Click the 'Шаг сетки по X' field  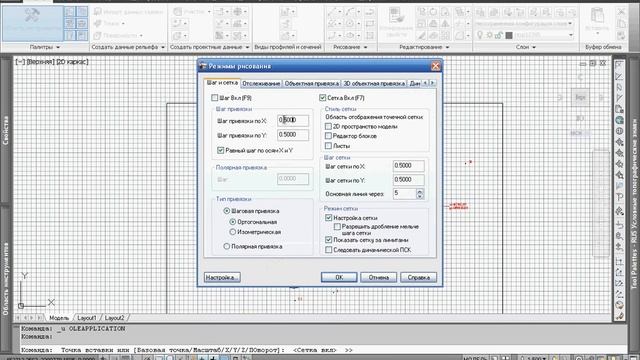click(409, 166)
